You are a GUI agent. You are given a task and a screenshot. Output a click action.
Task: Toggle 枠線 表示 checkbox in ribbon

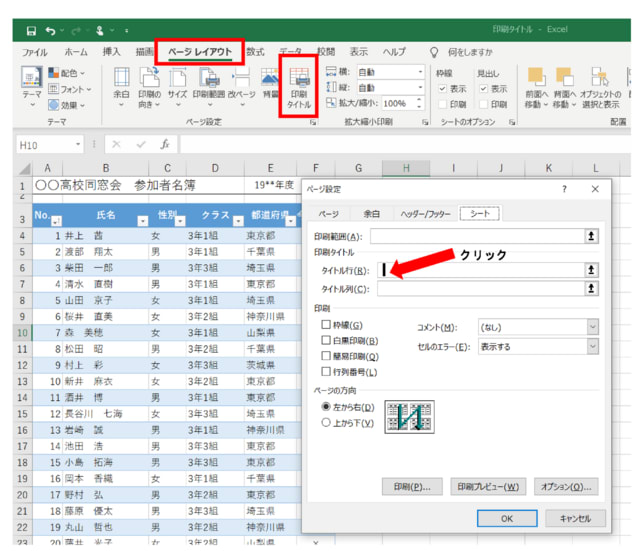(442, 89)
